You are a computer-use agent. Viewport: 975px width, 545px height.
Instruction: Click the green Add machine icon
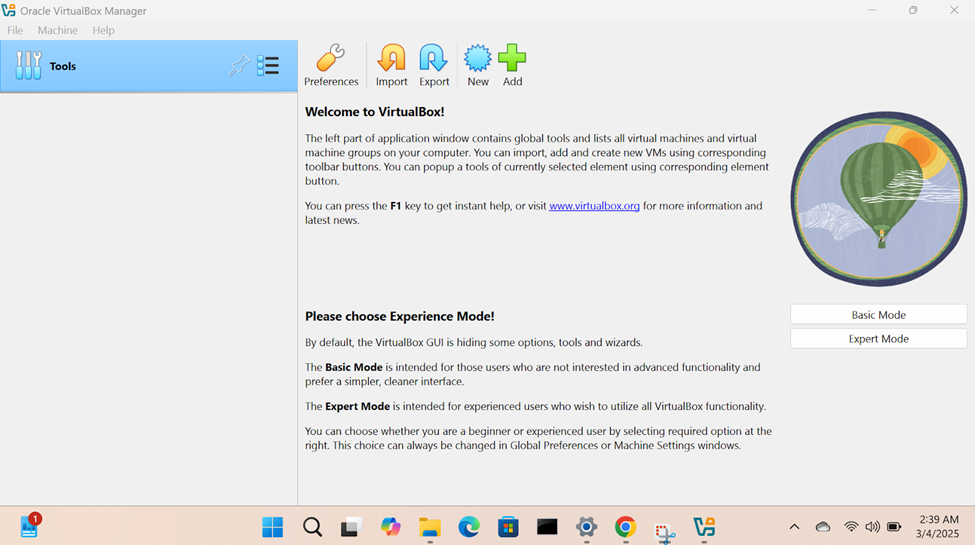tap(512, 65)
